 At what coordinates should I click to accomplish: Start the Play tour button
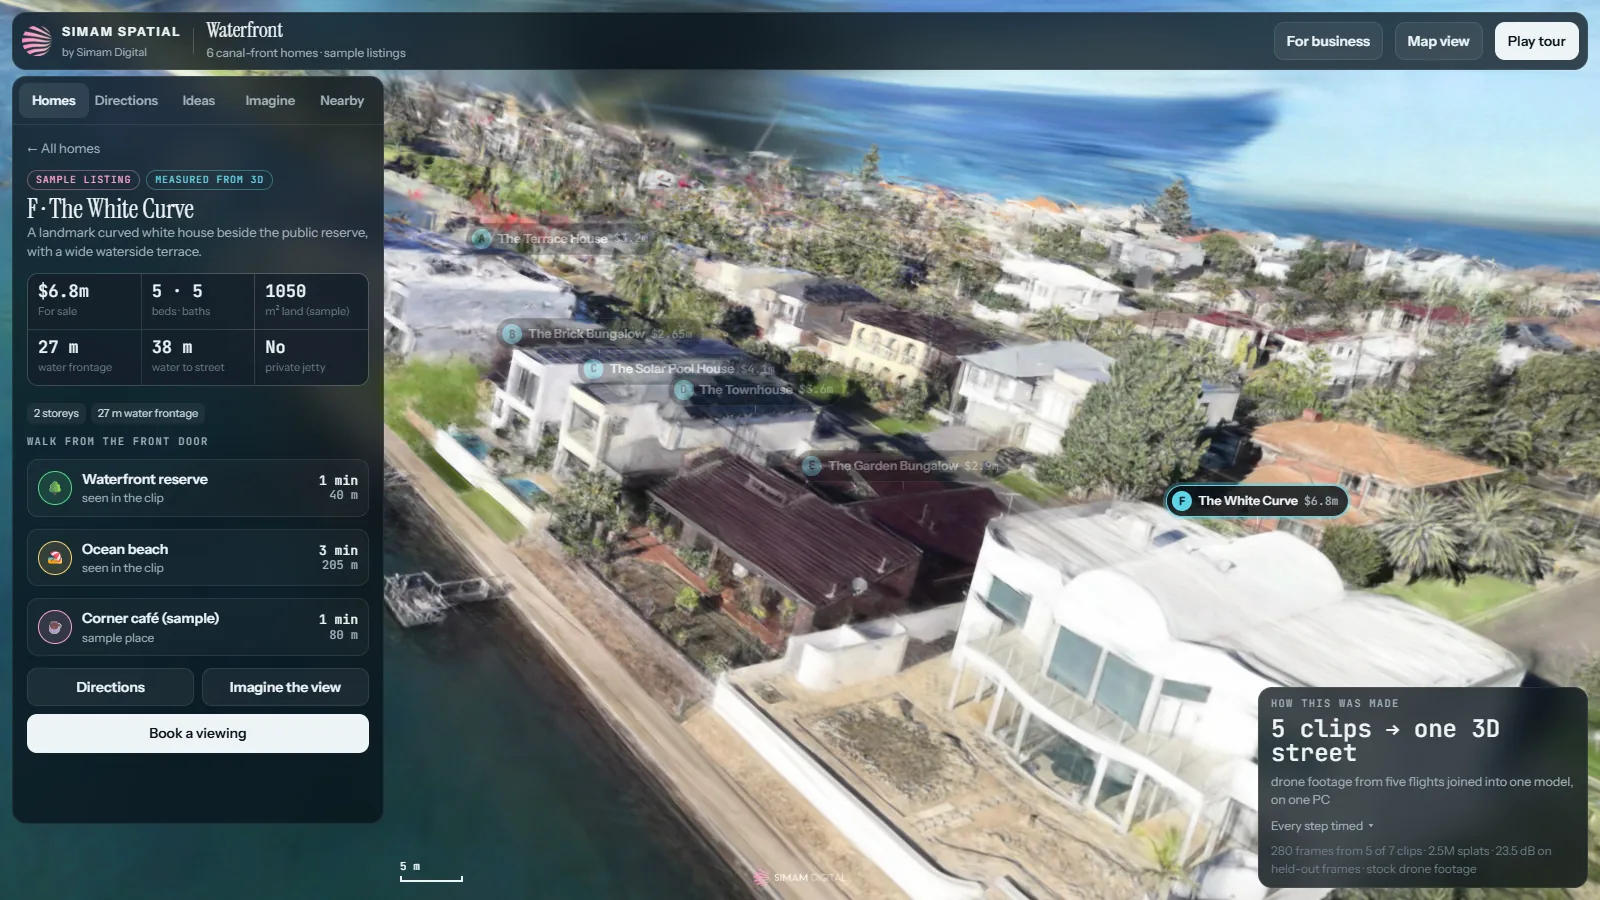(x=1536, y=41)
